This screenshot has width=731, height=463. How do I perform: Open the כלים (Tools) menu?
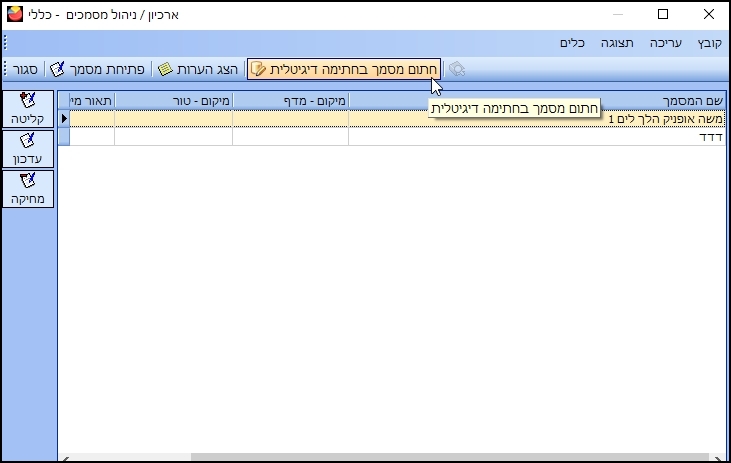pos(573,44)
